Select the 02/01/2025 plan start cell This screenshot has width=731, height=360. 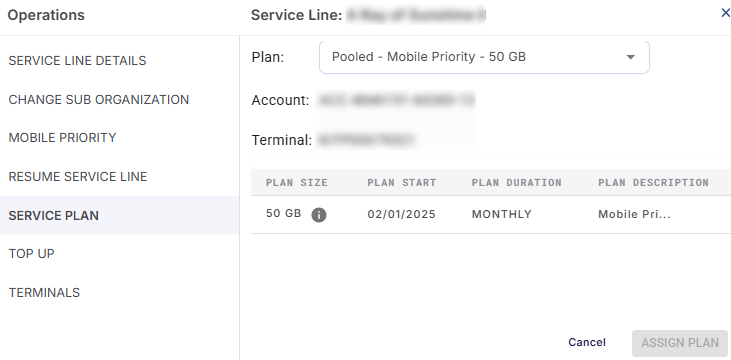click(x=401, y=214)
